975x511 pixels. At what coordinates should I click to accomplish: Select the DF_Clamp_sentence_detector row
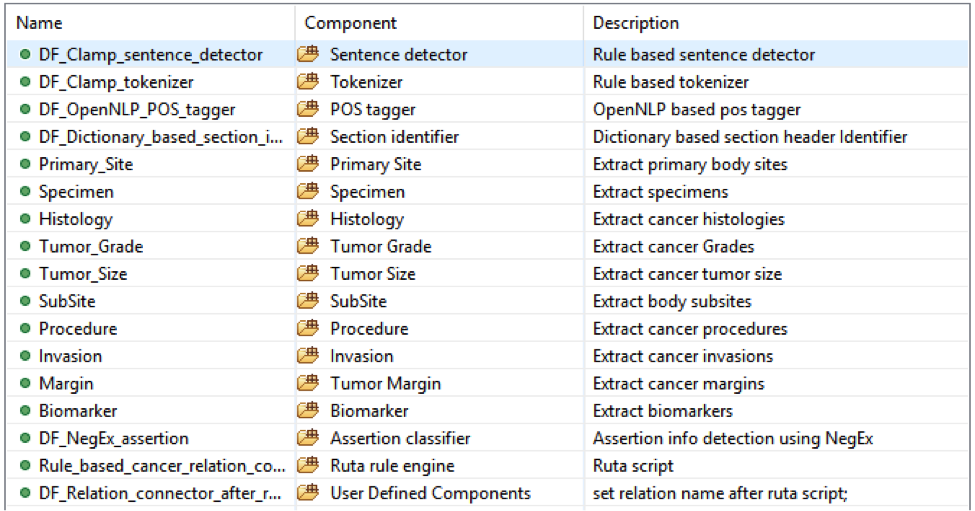point(150,55)
